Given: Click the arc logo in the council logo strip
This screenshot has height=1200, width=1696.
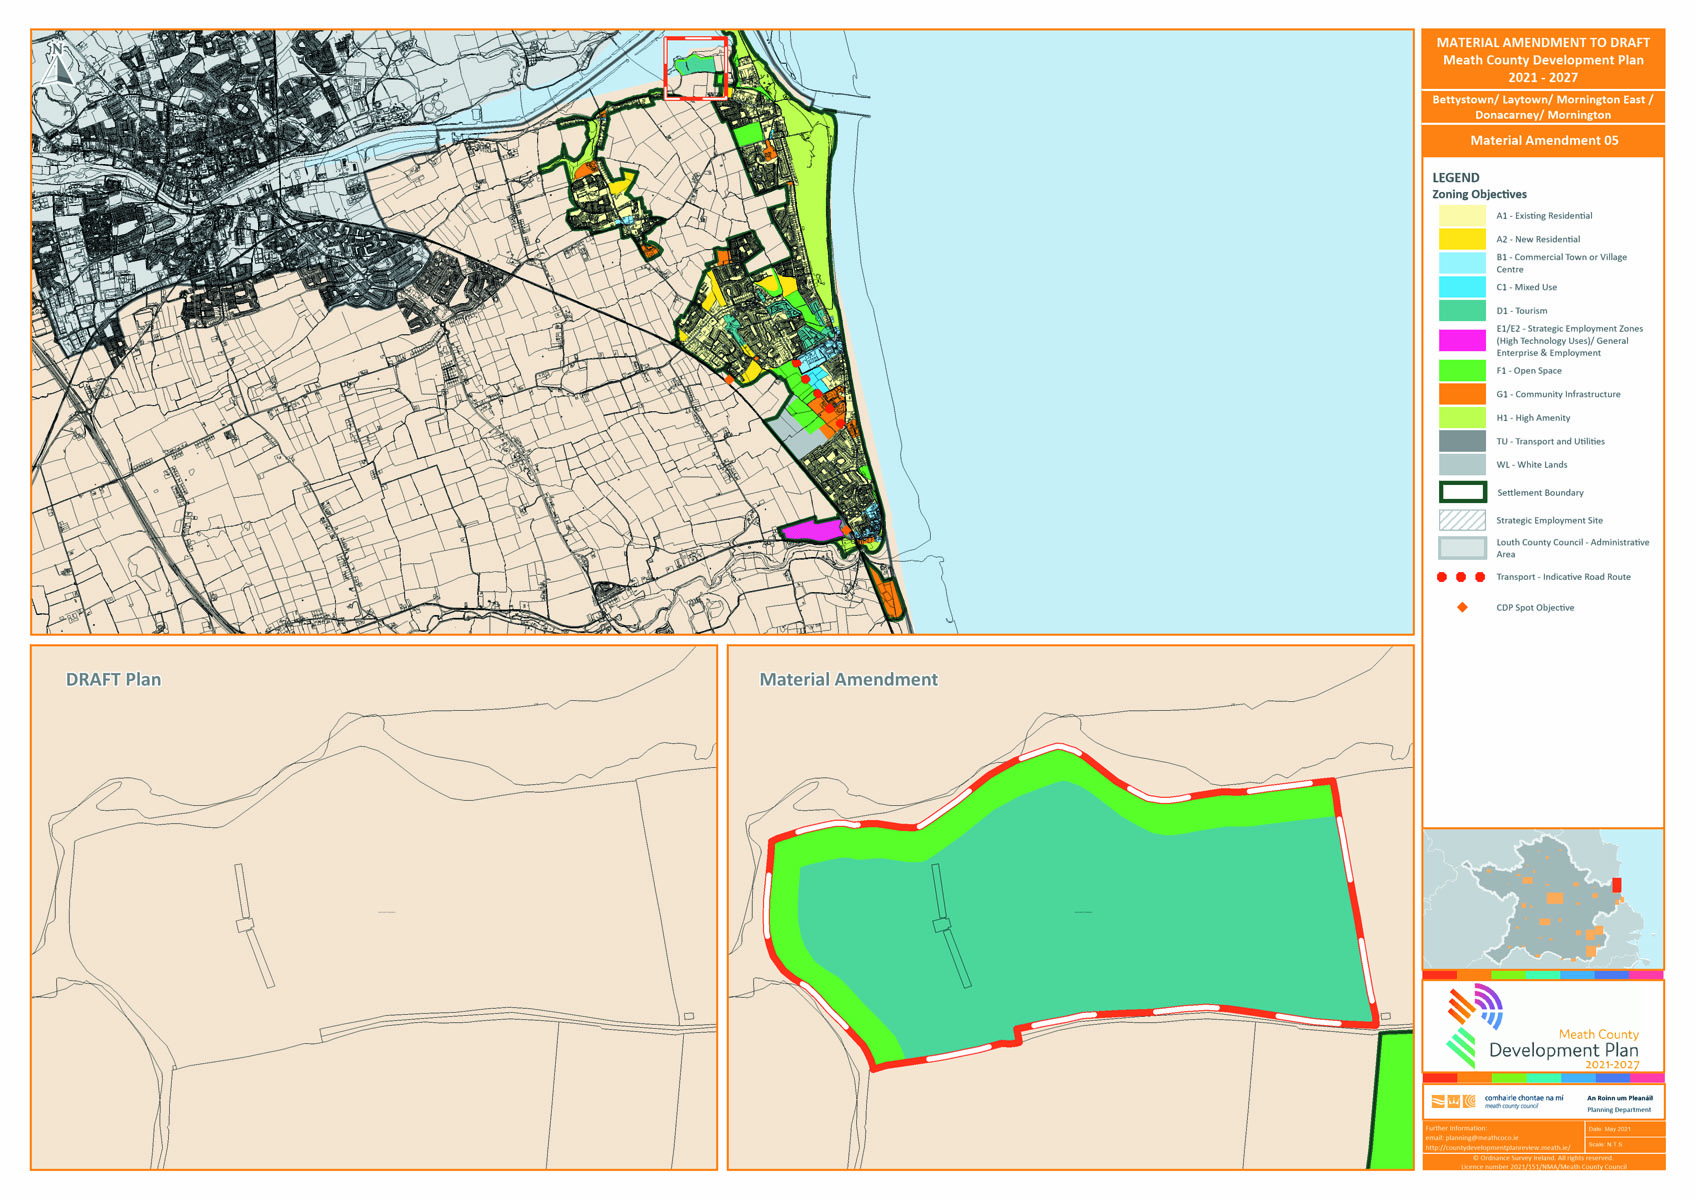Looking at the screenshot, I should point(1469,1102).
